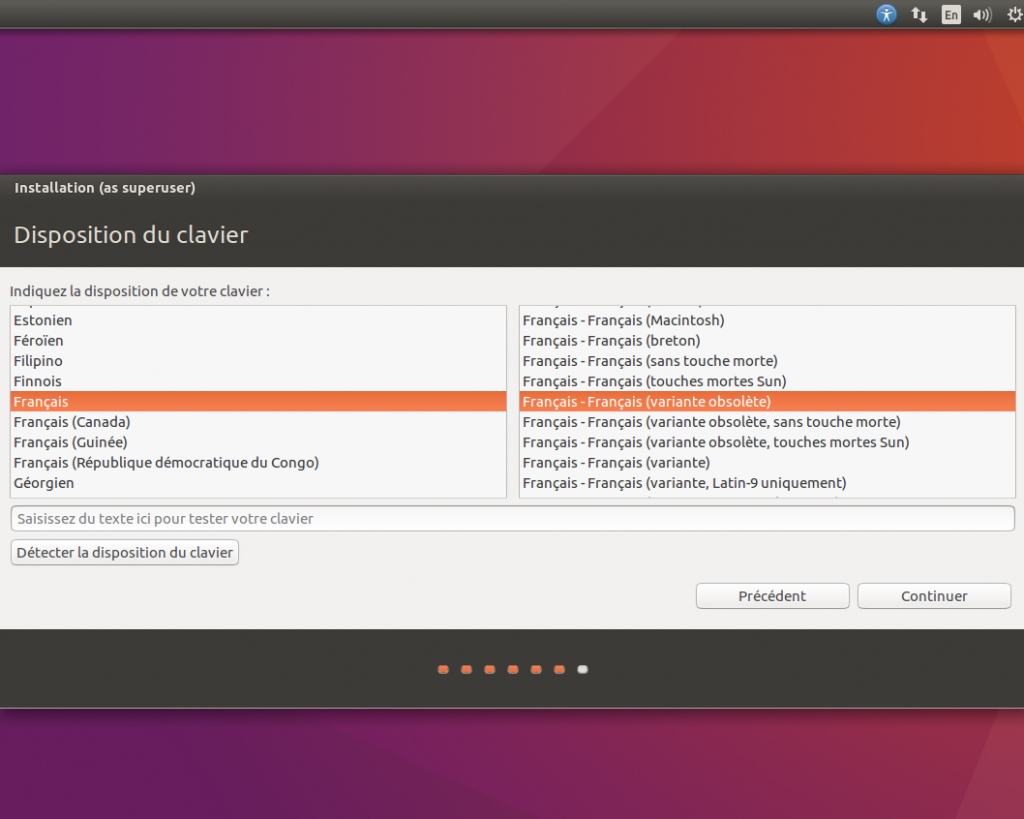Open the accessibility menu in the top panel

(x=886, y=15)
